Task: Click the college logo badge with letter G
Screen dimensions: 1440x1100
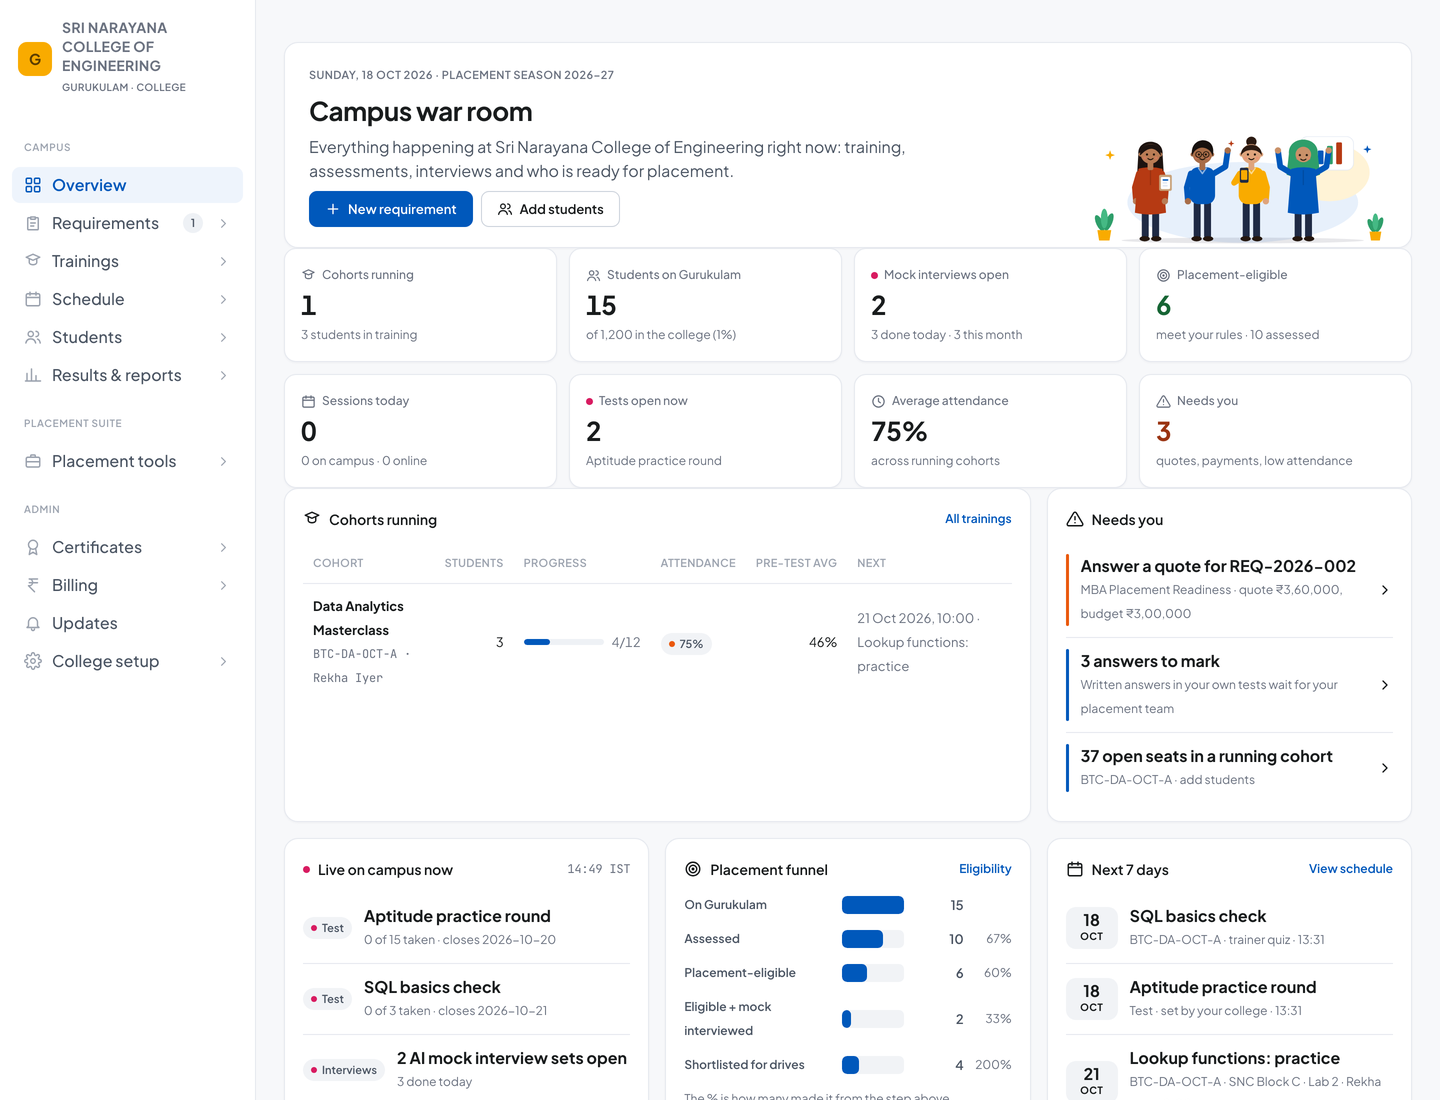Action: pos(35,59)
